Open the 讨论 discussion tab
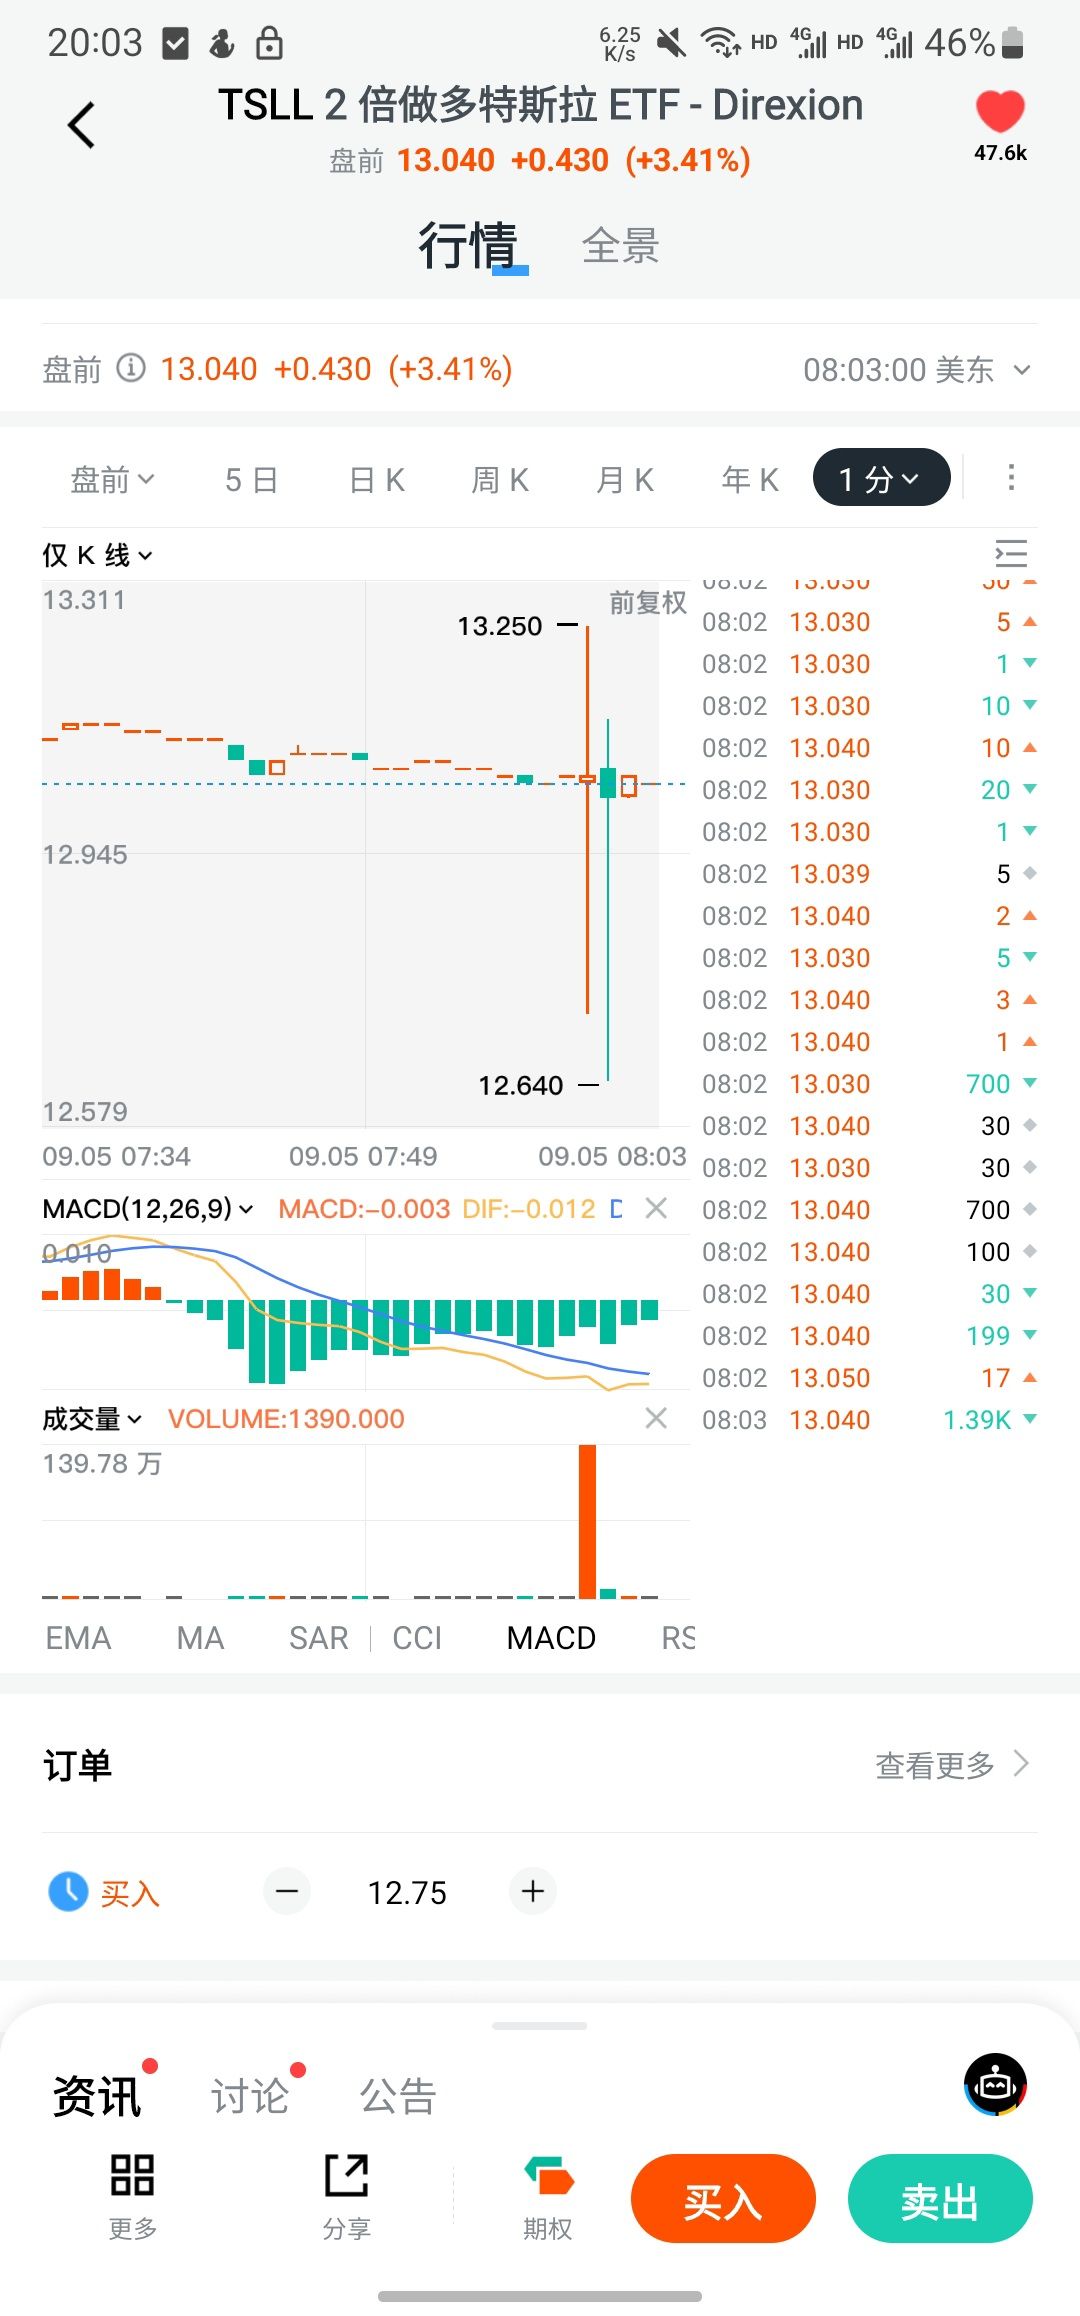The width and height of the screenshot is (1080, 2316). pos(250,2095)
